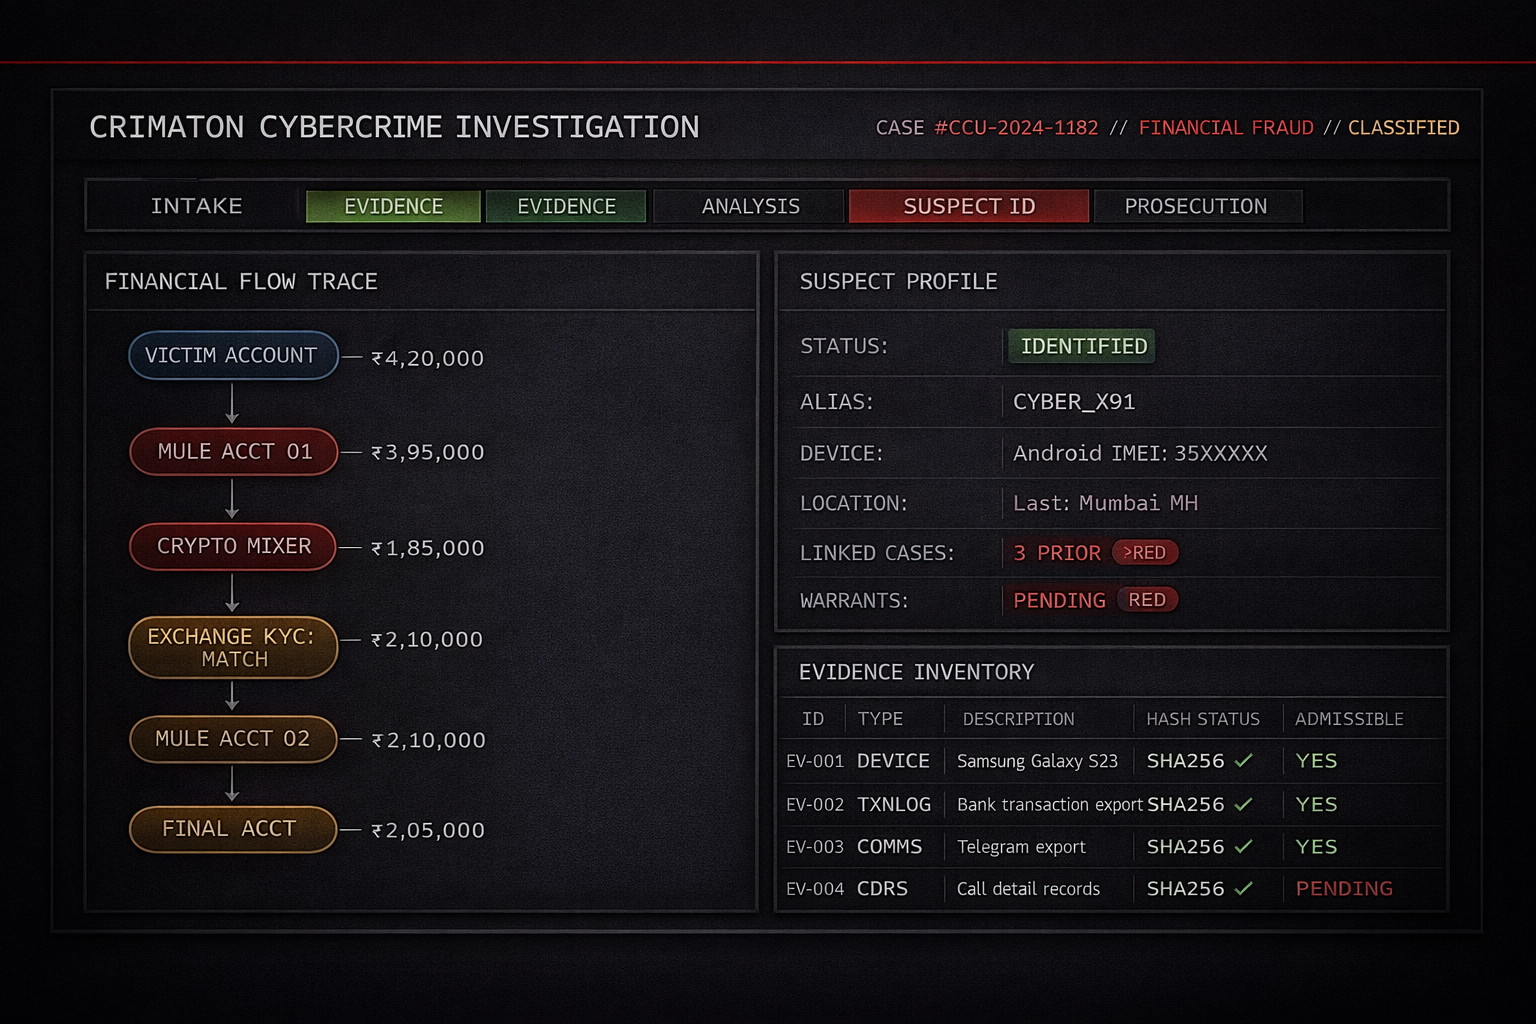The width and height of the screenshot is (1536, 1024).
Task: Click the SHA256 checkmark beside Bank transaction export
Action: (1244, 804)
